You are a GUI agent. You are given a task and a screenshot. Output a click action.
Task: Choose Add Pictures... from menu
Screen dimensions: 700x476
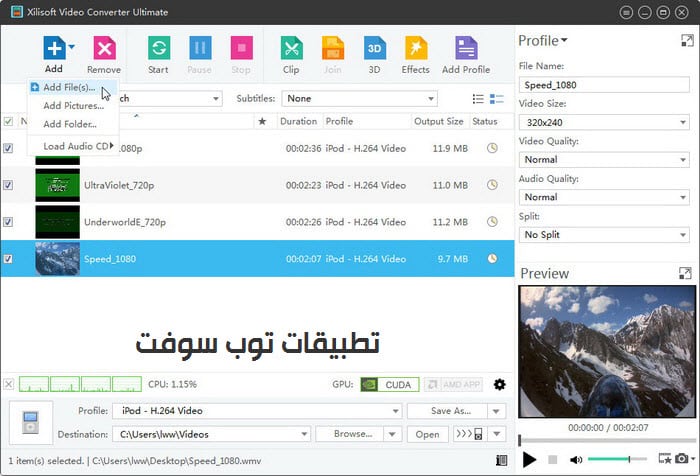73,106
